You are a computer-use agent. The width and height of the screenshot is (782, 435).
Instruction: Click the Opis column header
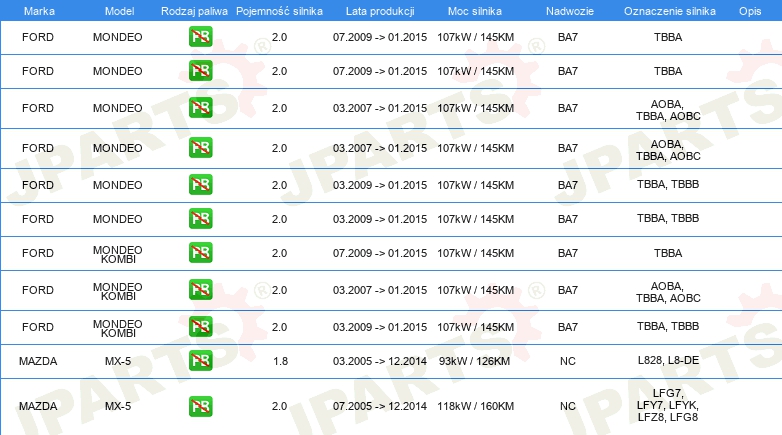tap(750, 11)
